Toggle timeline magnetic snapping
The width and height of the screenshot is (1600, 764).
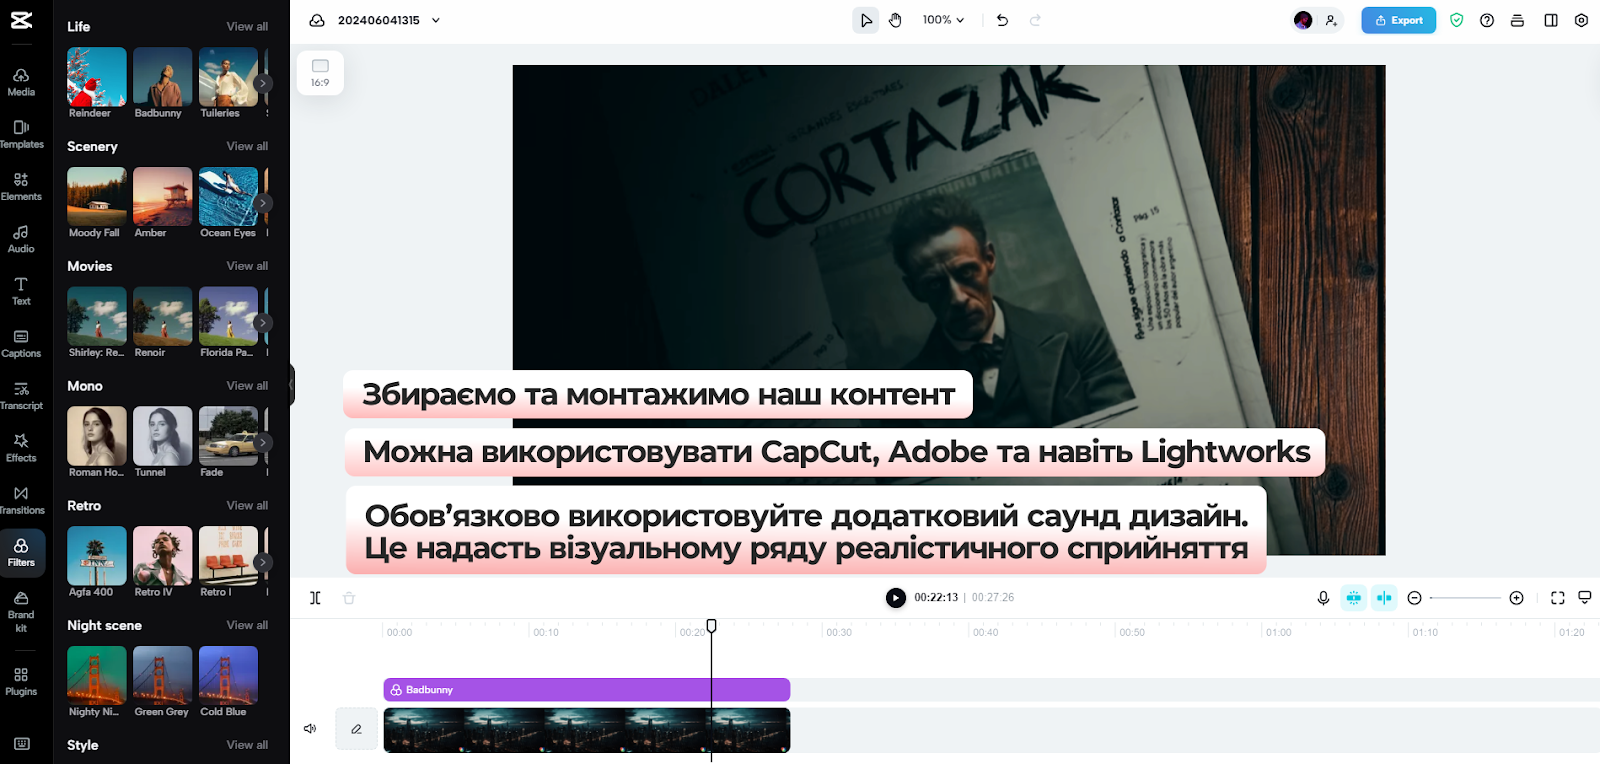(x=1353, y=598)
